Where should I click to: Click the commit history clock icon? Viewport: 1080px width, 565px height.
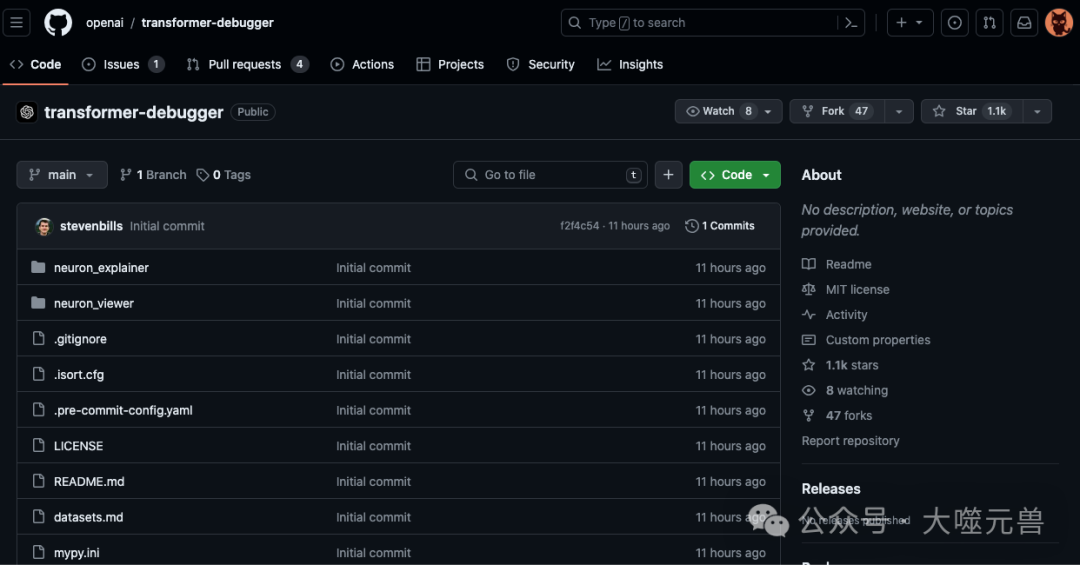pyautogui.click(x=692, y=226)
